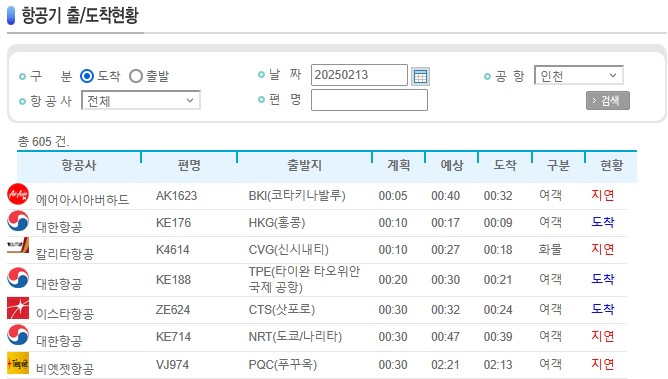Click the 출발지 column header
Viewport: 668px width, 379px height.
[304, 165]
